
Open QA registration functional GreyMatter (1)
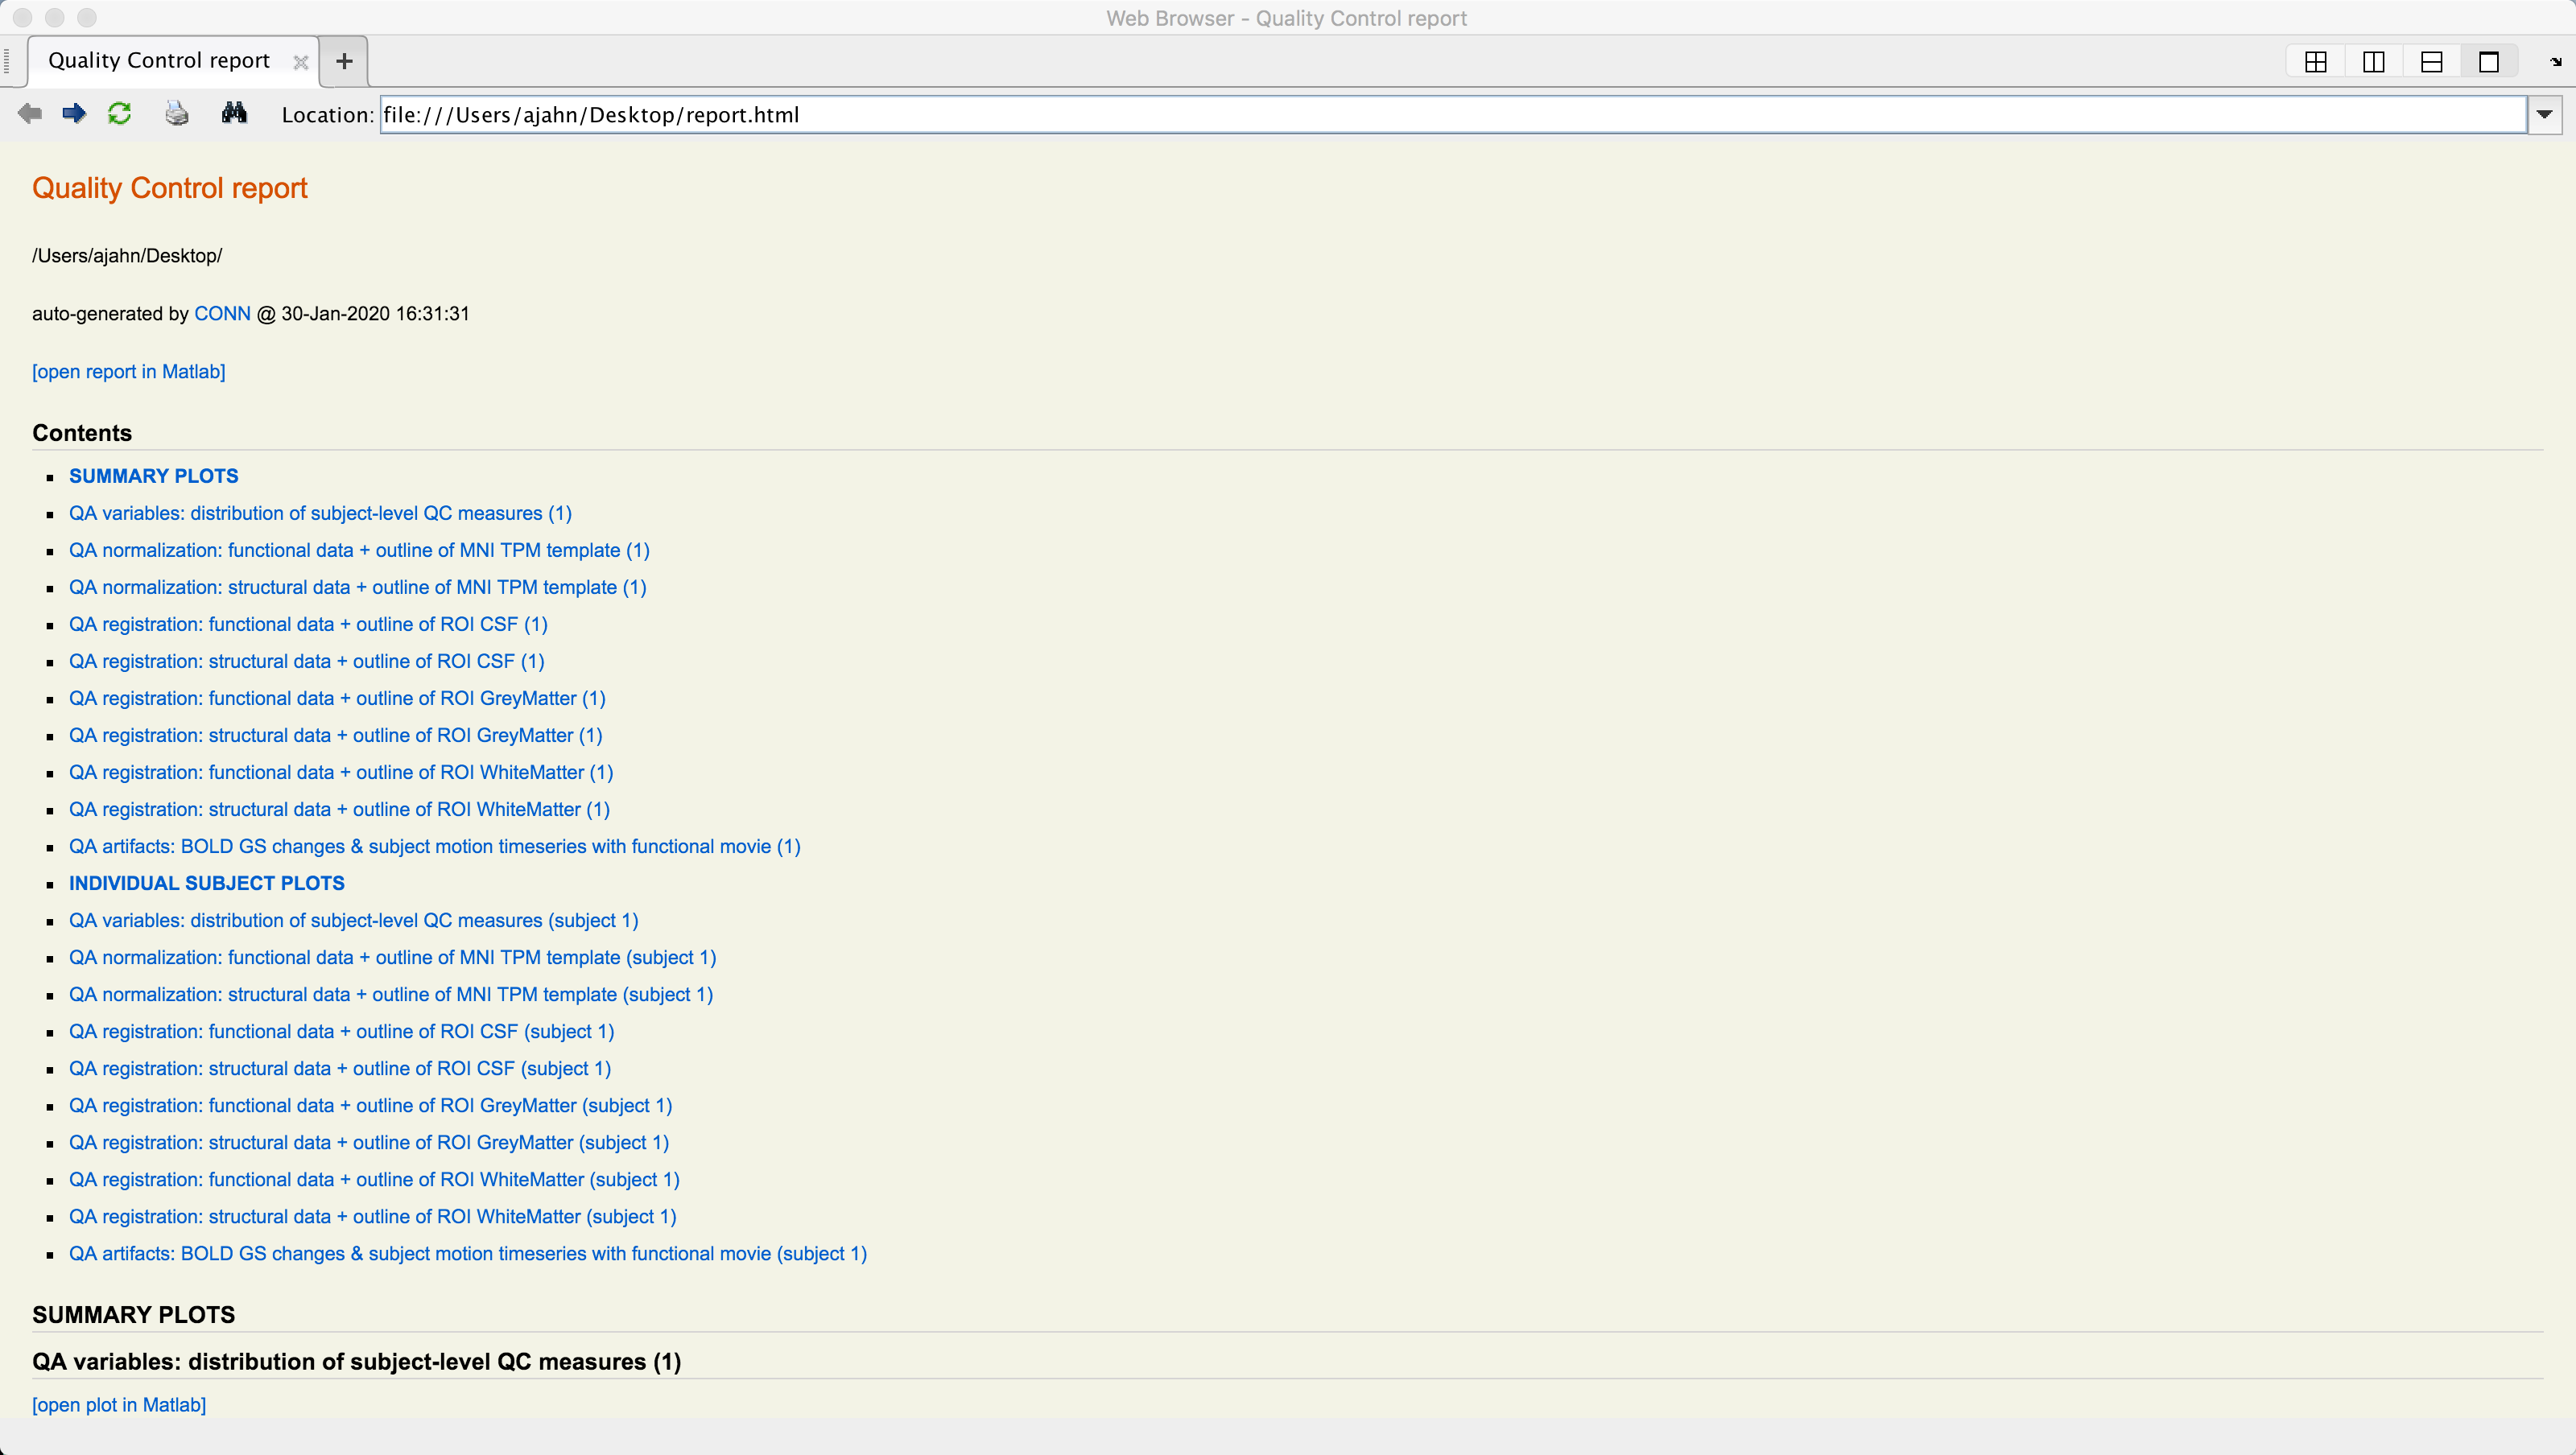click(x=337, y=698)
